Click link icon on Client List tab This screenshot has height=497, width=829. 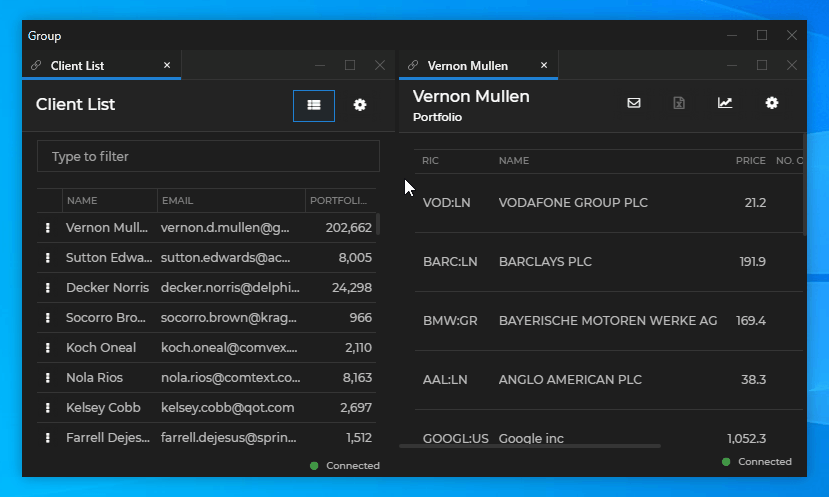[x=36, y=65]
